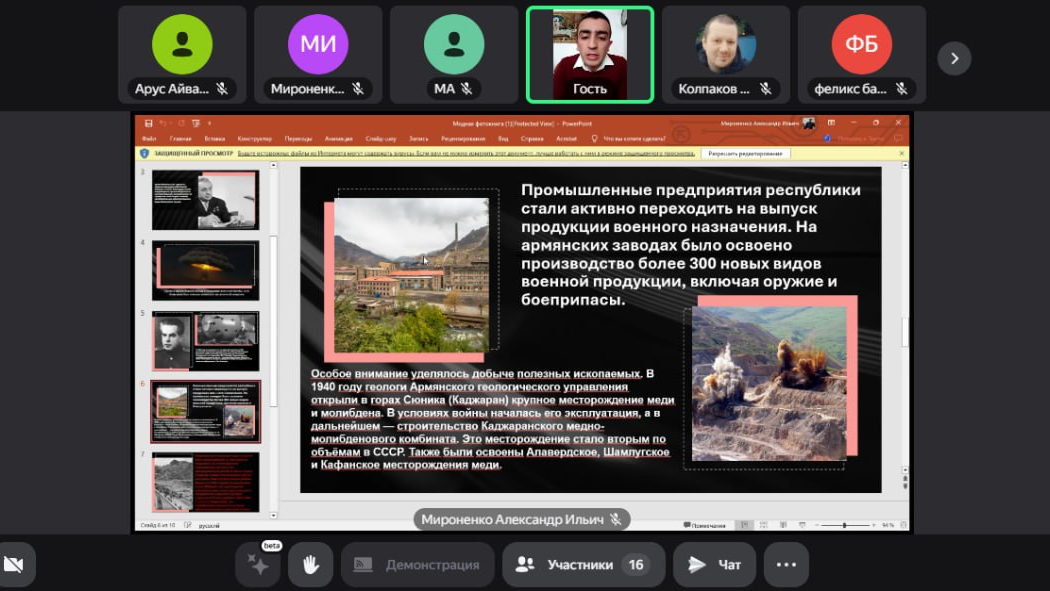This screenshot has width=1050, height=591.
Task: Select slide 7 thumbnail in slide panel
Action: click(205, 481)
